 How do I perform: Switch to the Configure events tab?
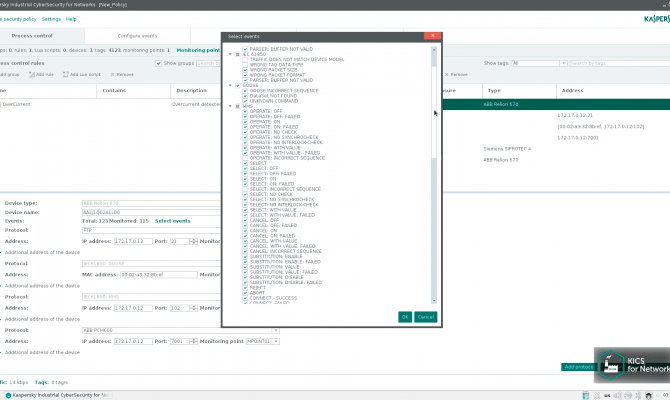(x=137, y=36)
